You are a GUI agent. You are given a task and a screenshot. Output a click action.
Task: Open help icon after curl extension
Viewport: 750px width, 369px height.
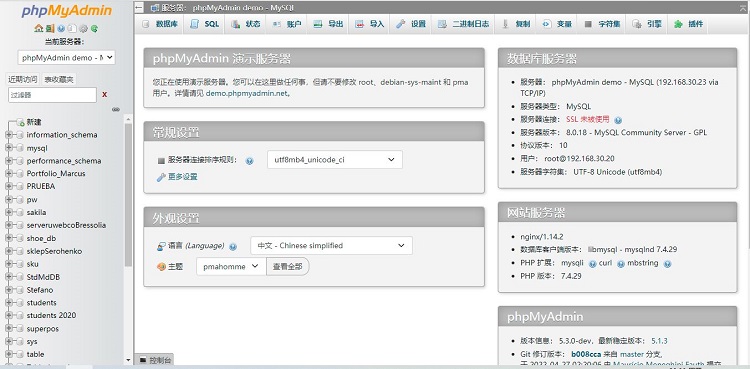click(620, 264)
